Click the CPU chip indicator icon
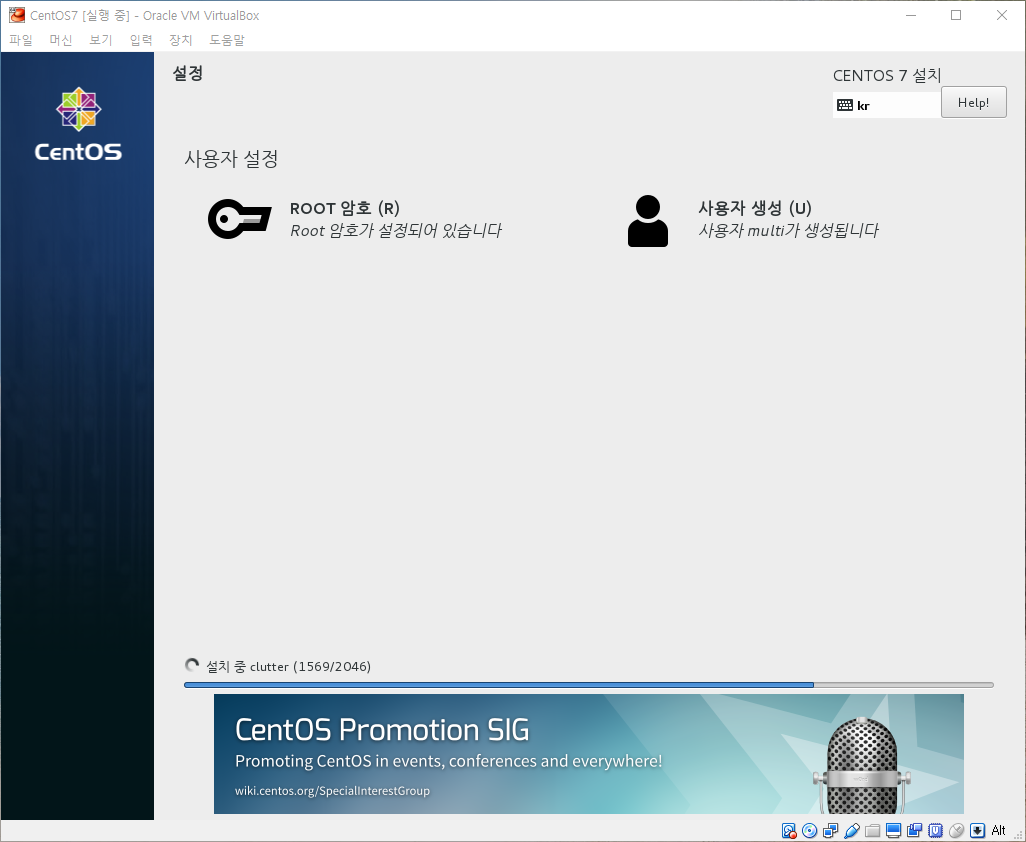 (936, 831)
